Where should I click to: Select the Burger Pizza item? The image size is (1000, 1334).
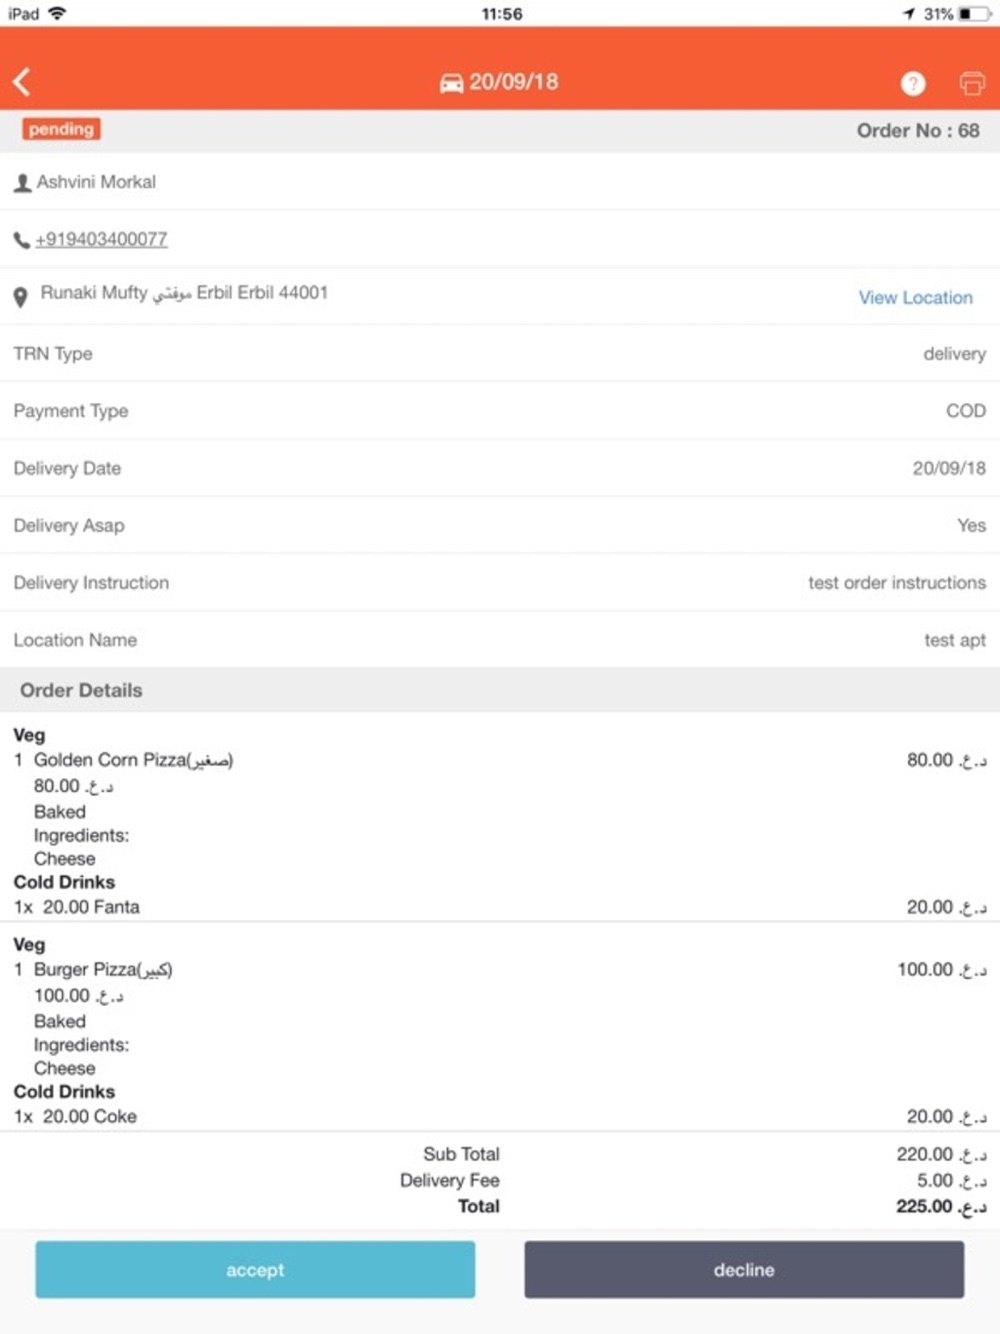(x=103, y=970)
